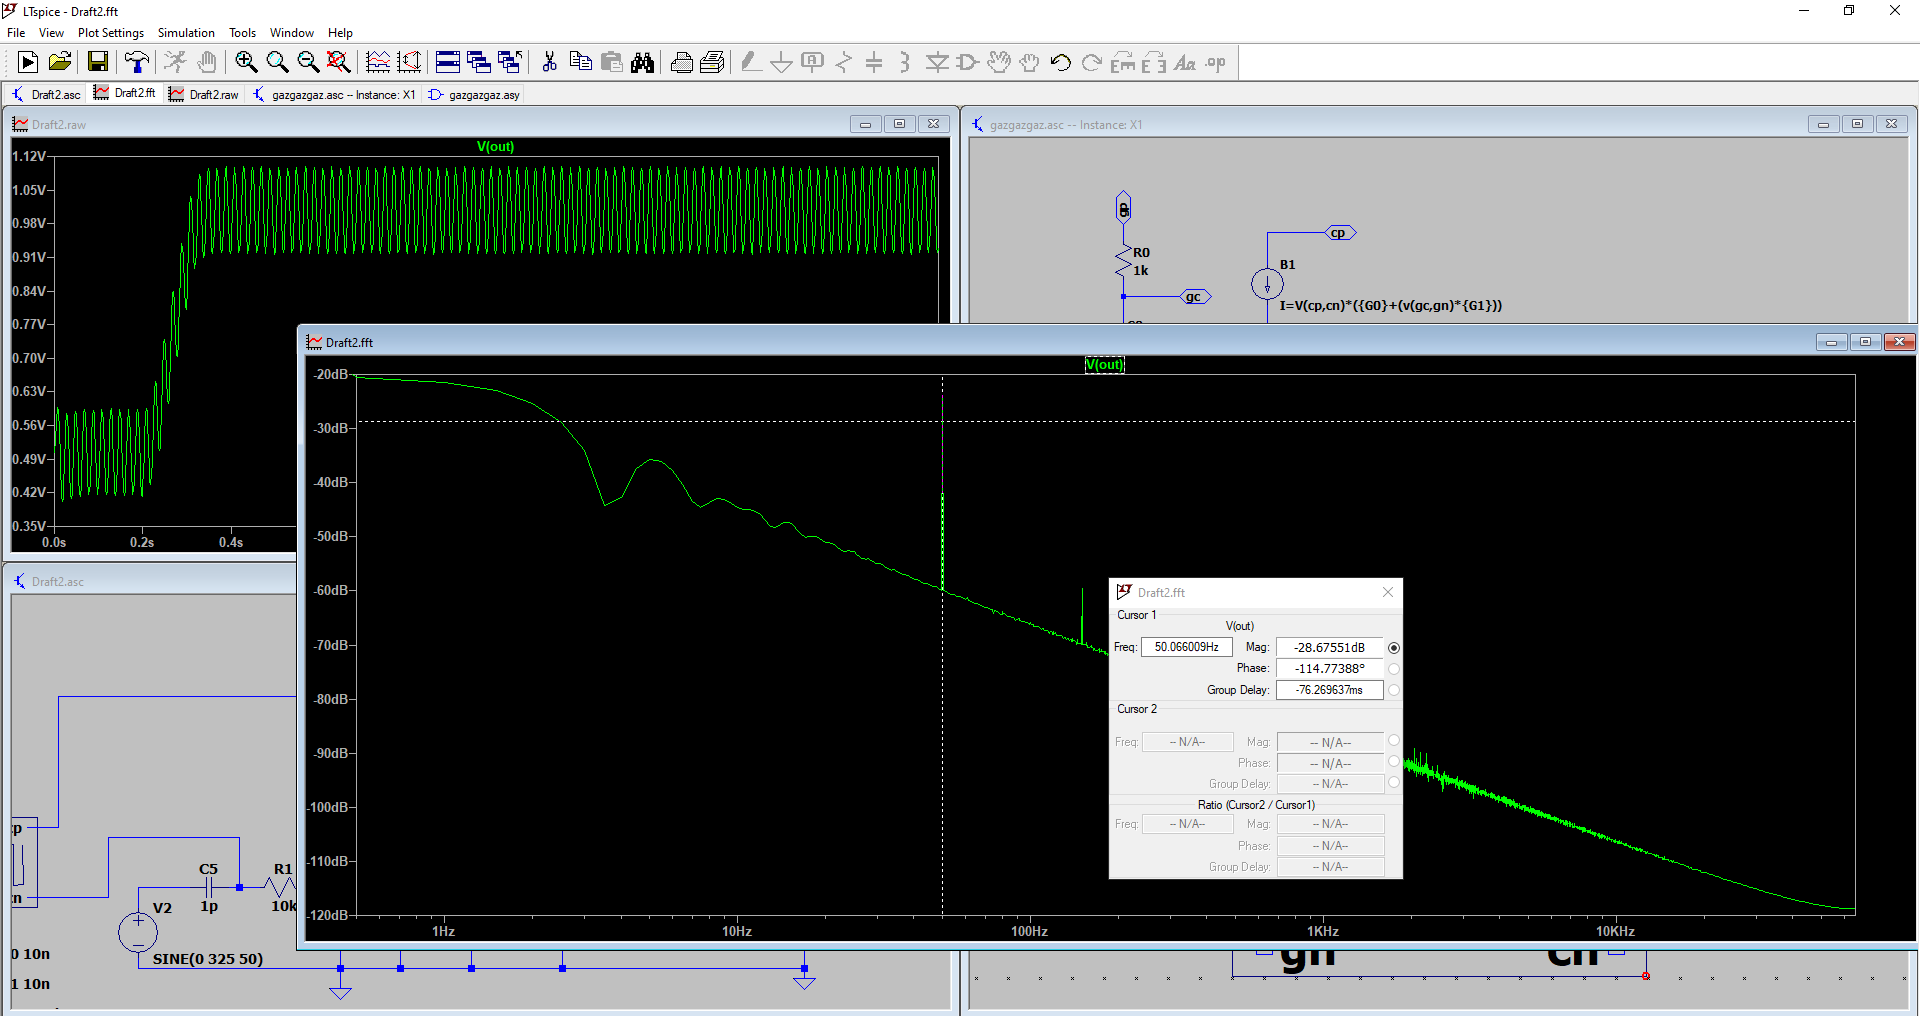Click the Zoom In magnifier icon
Viewport: 1920px width, 1016px height.
pos(246,63)
